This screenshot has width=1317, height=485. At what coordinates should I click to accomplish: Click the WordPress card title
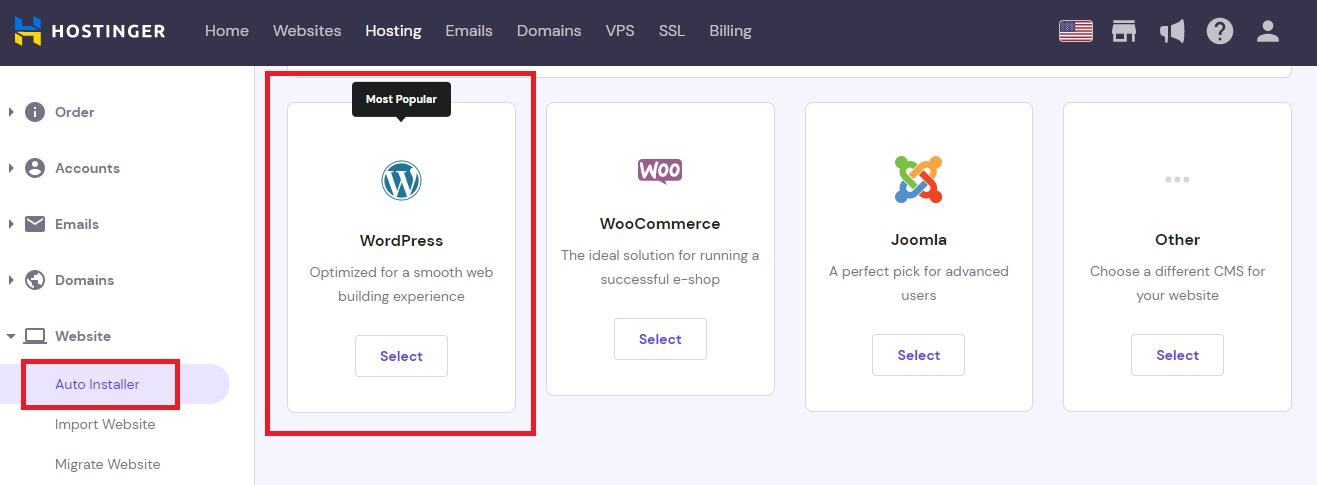pos(401,240)
